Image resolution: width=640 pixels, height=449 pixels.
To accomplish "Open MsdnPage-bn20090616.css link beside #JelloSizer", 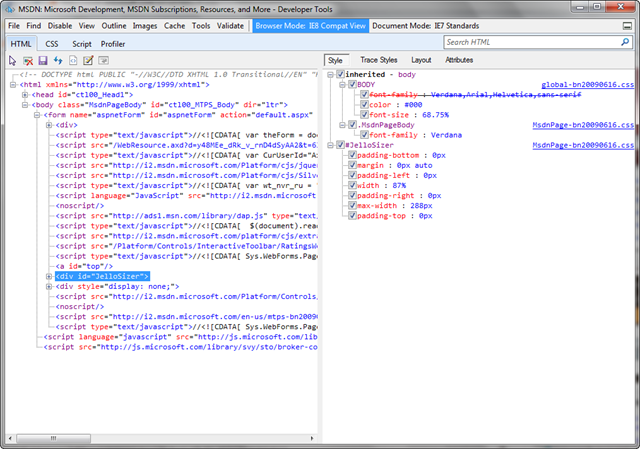I will point(583,145).
